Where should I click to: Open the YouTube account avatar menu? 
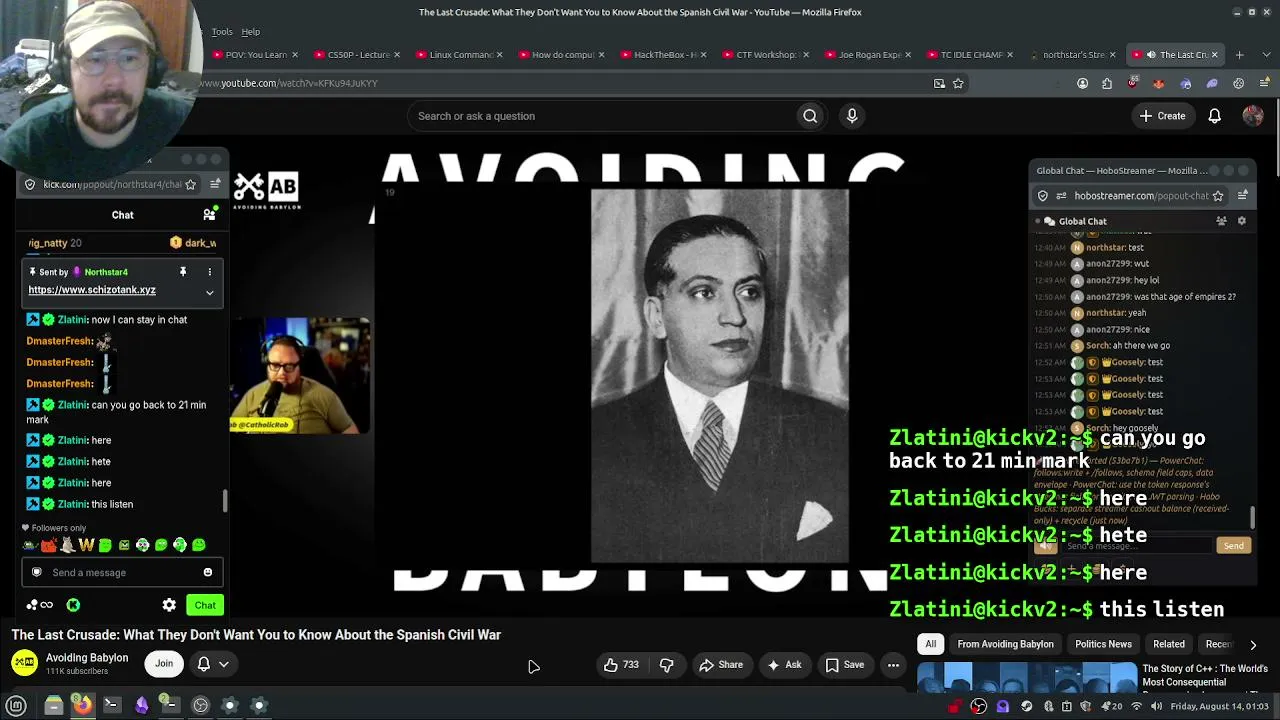click(1252, 116)
